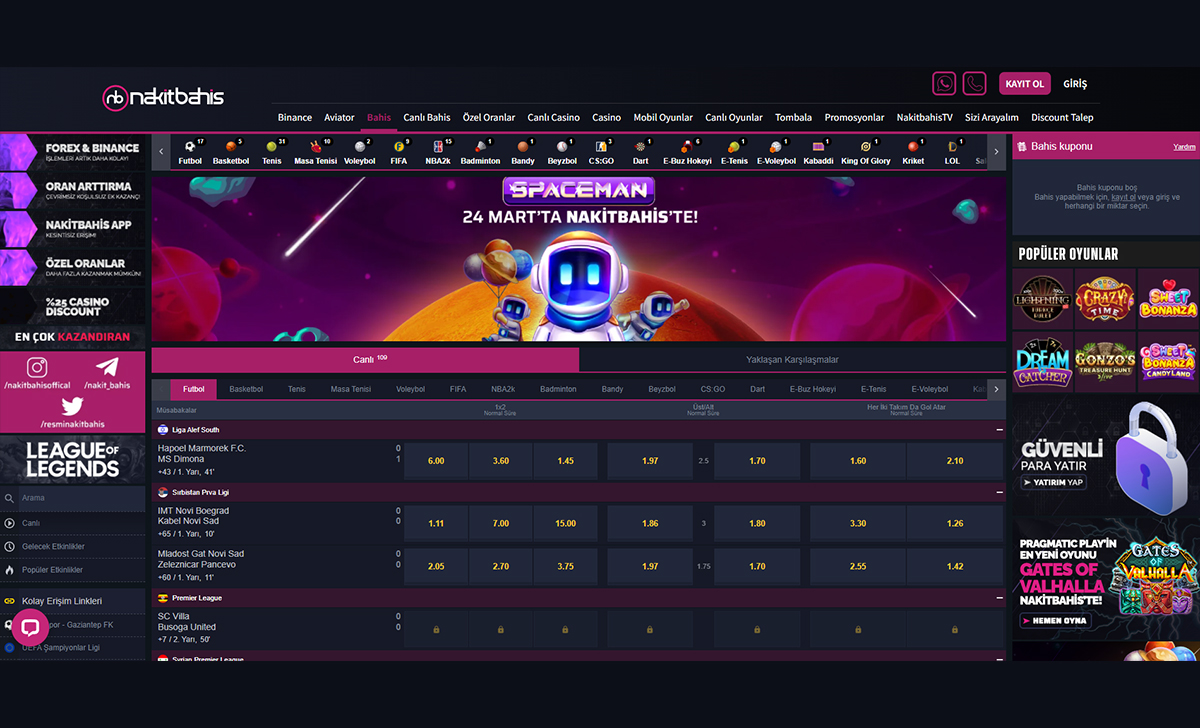Viewport: 1200px width, 728px height.
Task: Open the %25 Casino Discount banner
Action: tap(73, 306)
